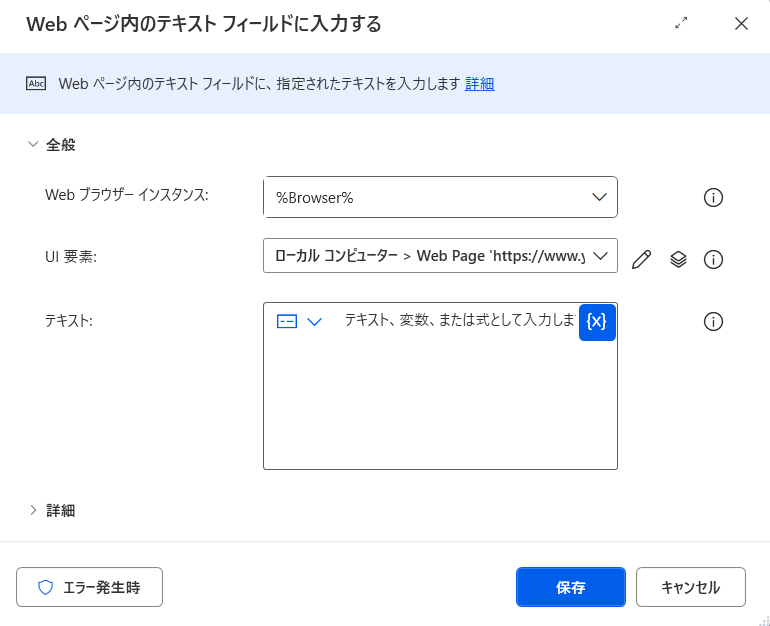This screenshot has width=770, height=626.
Task: Click the expand dialog size icon
Action: tap(682, 24)
